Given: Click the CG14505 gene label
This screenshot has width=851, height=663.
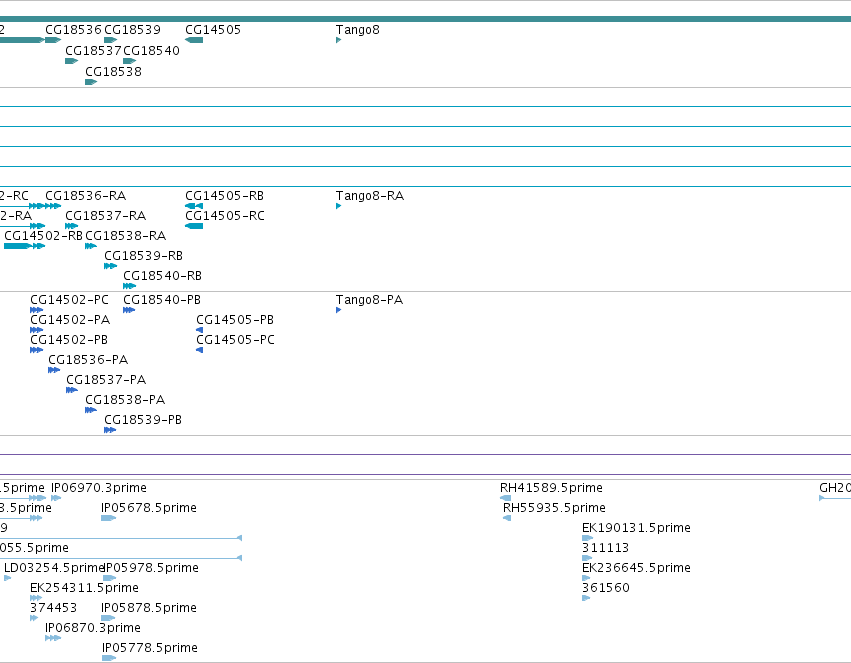Looking at the screenshot, I should pos(213,30).
